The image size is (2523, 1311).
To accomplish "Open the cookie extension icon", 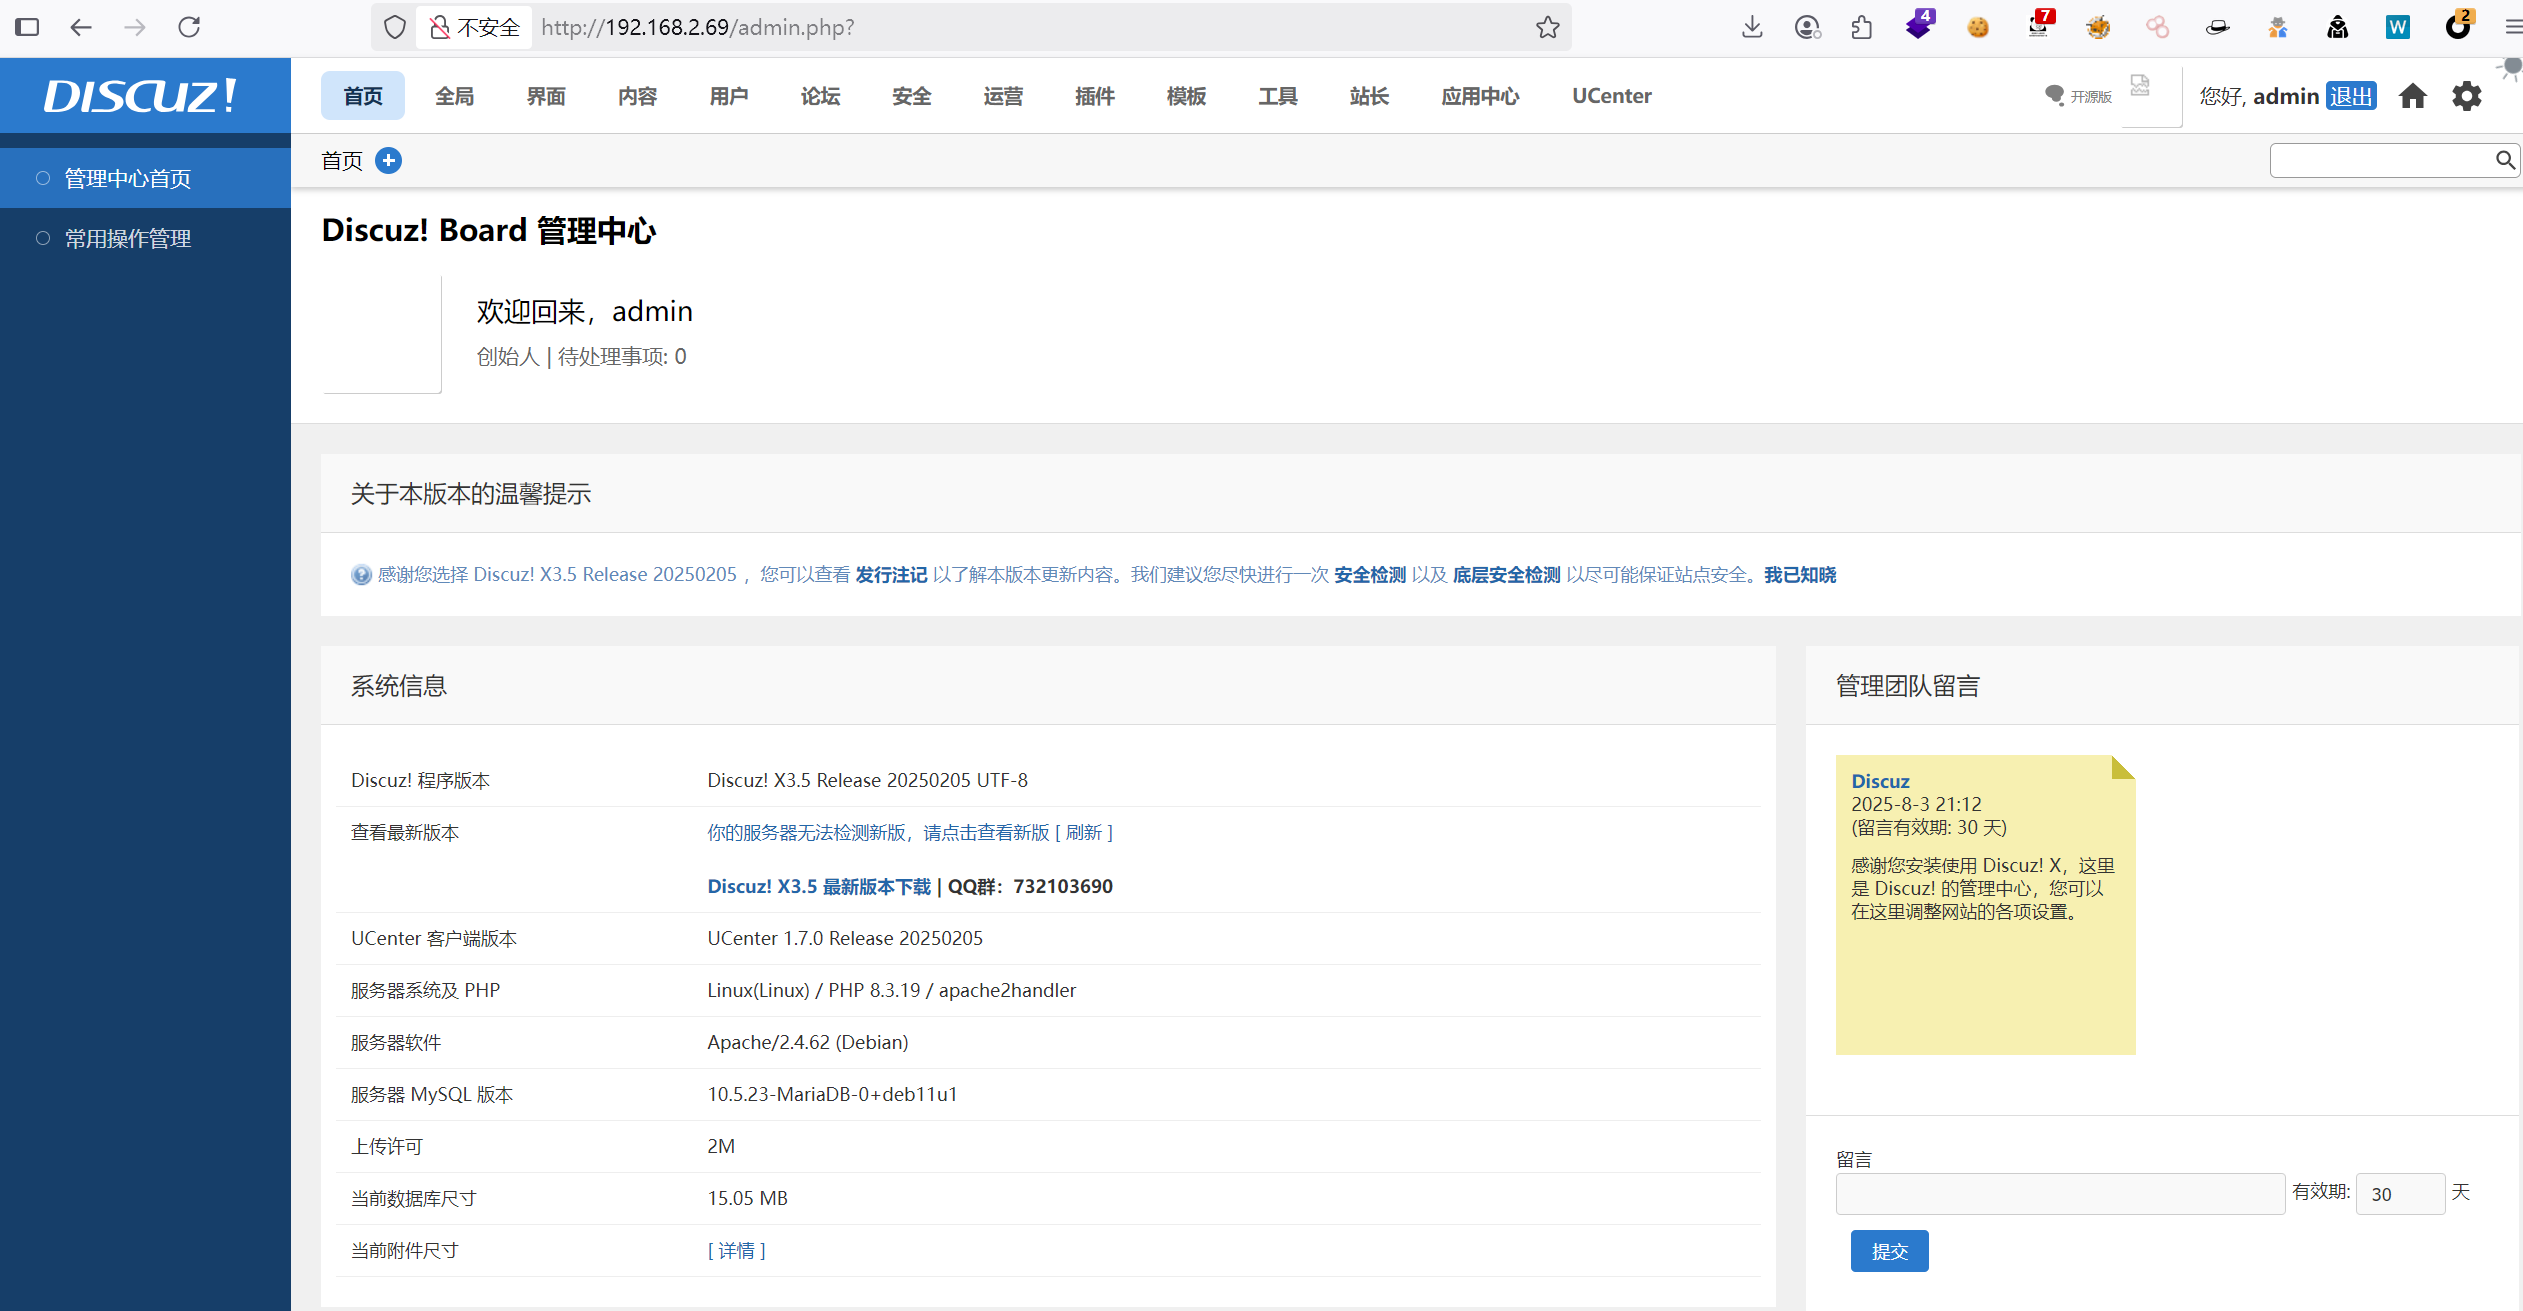I will click(1977, 28).
